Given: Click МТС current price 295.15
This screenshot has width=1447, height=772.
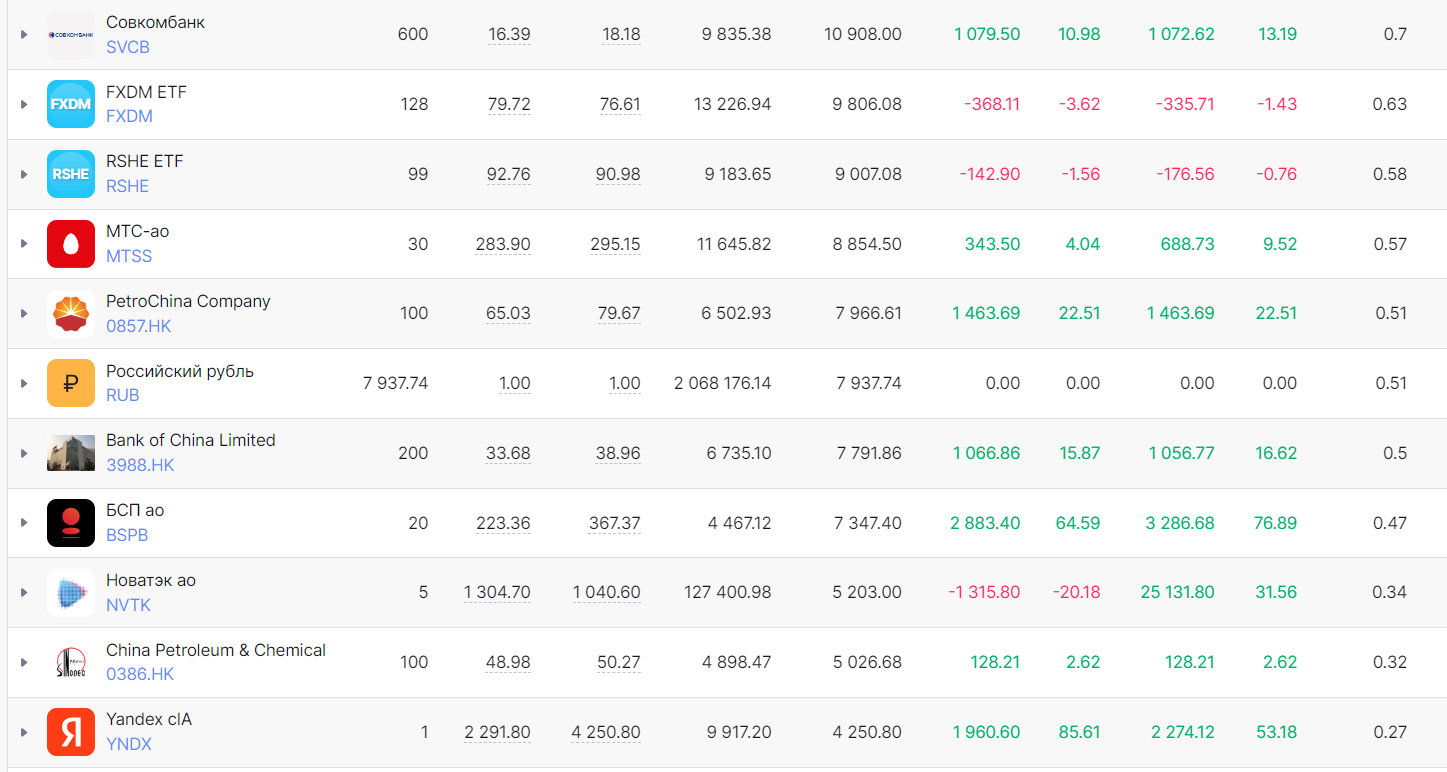Looking at the screenshot, I should click(x=615, y=244).
